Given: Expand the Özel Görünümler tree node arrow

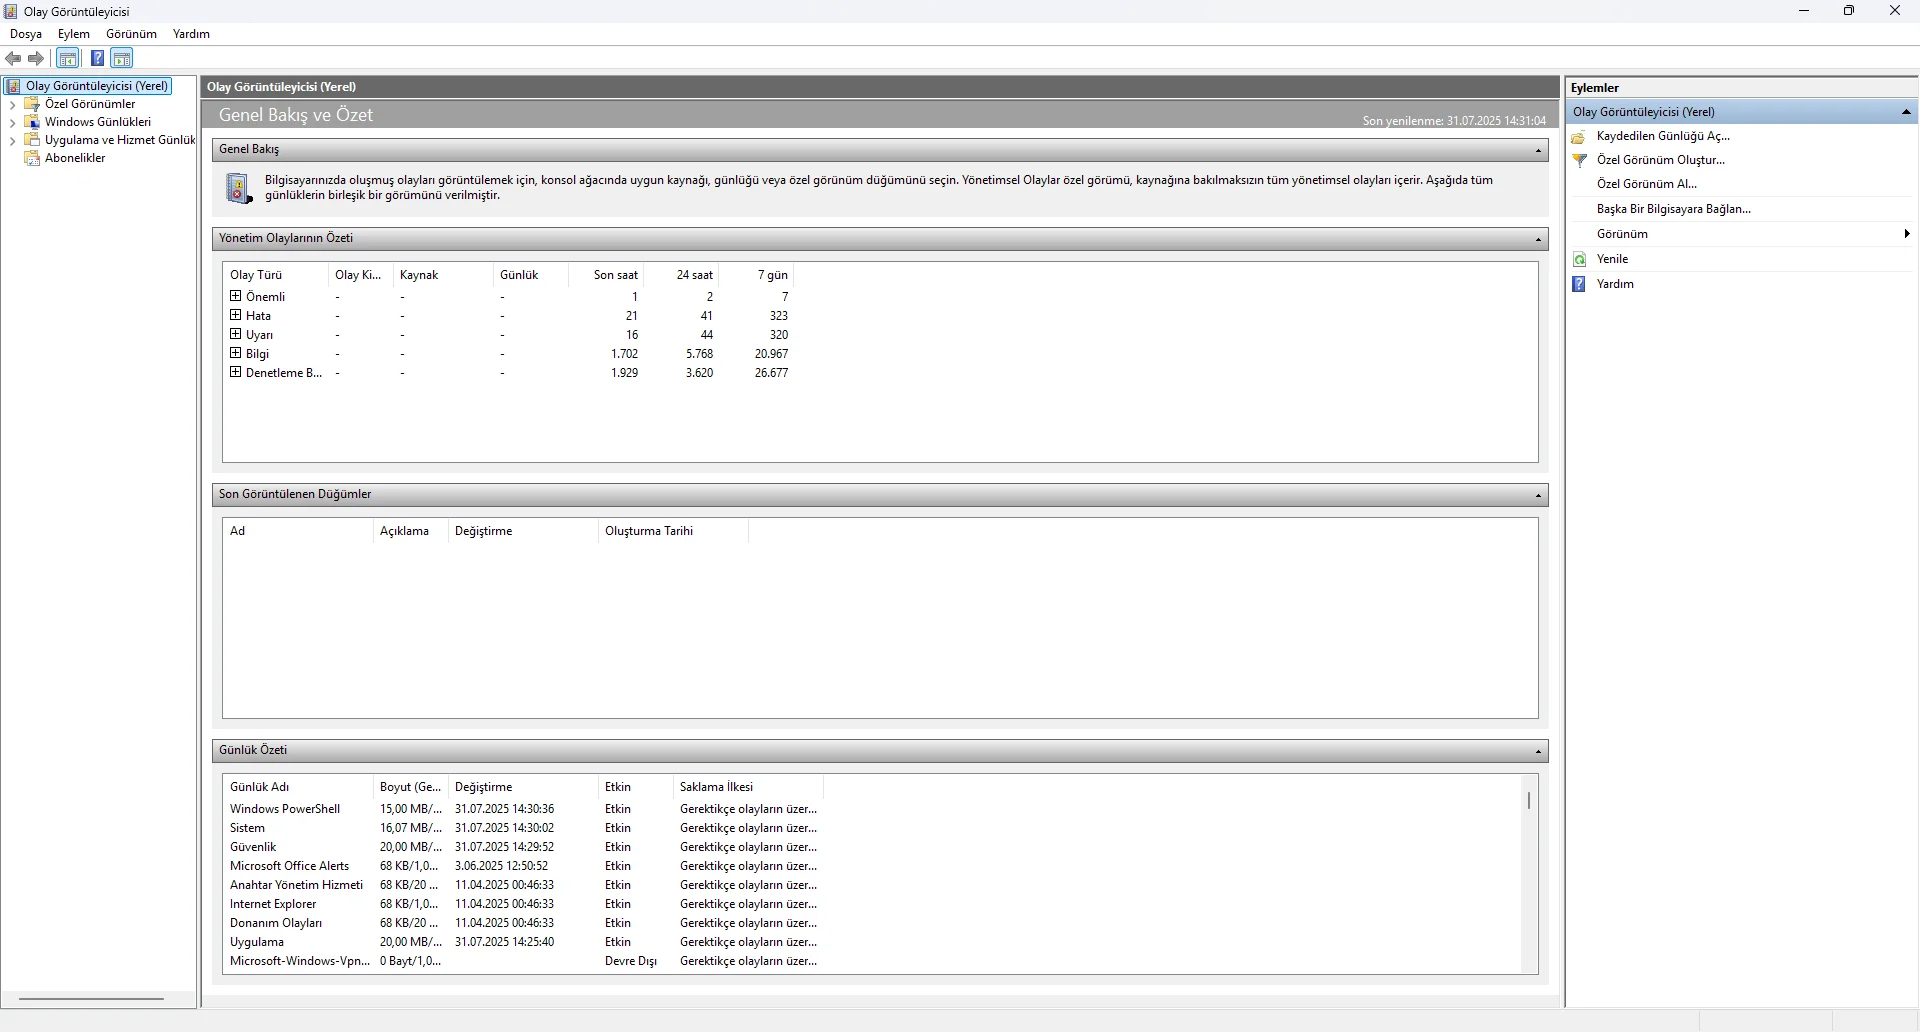Looking at the screenshot, I should pyautogui.click(x=12, y=104).
